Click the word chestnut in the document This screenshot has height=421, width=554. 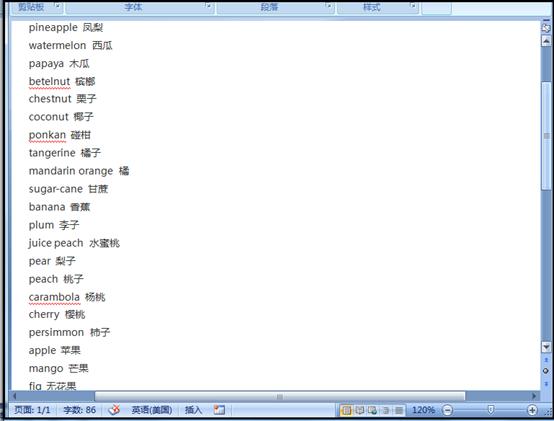click(50, 99)
